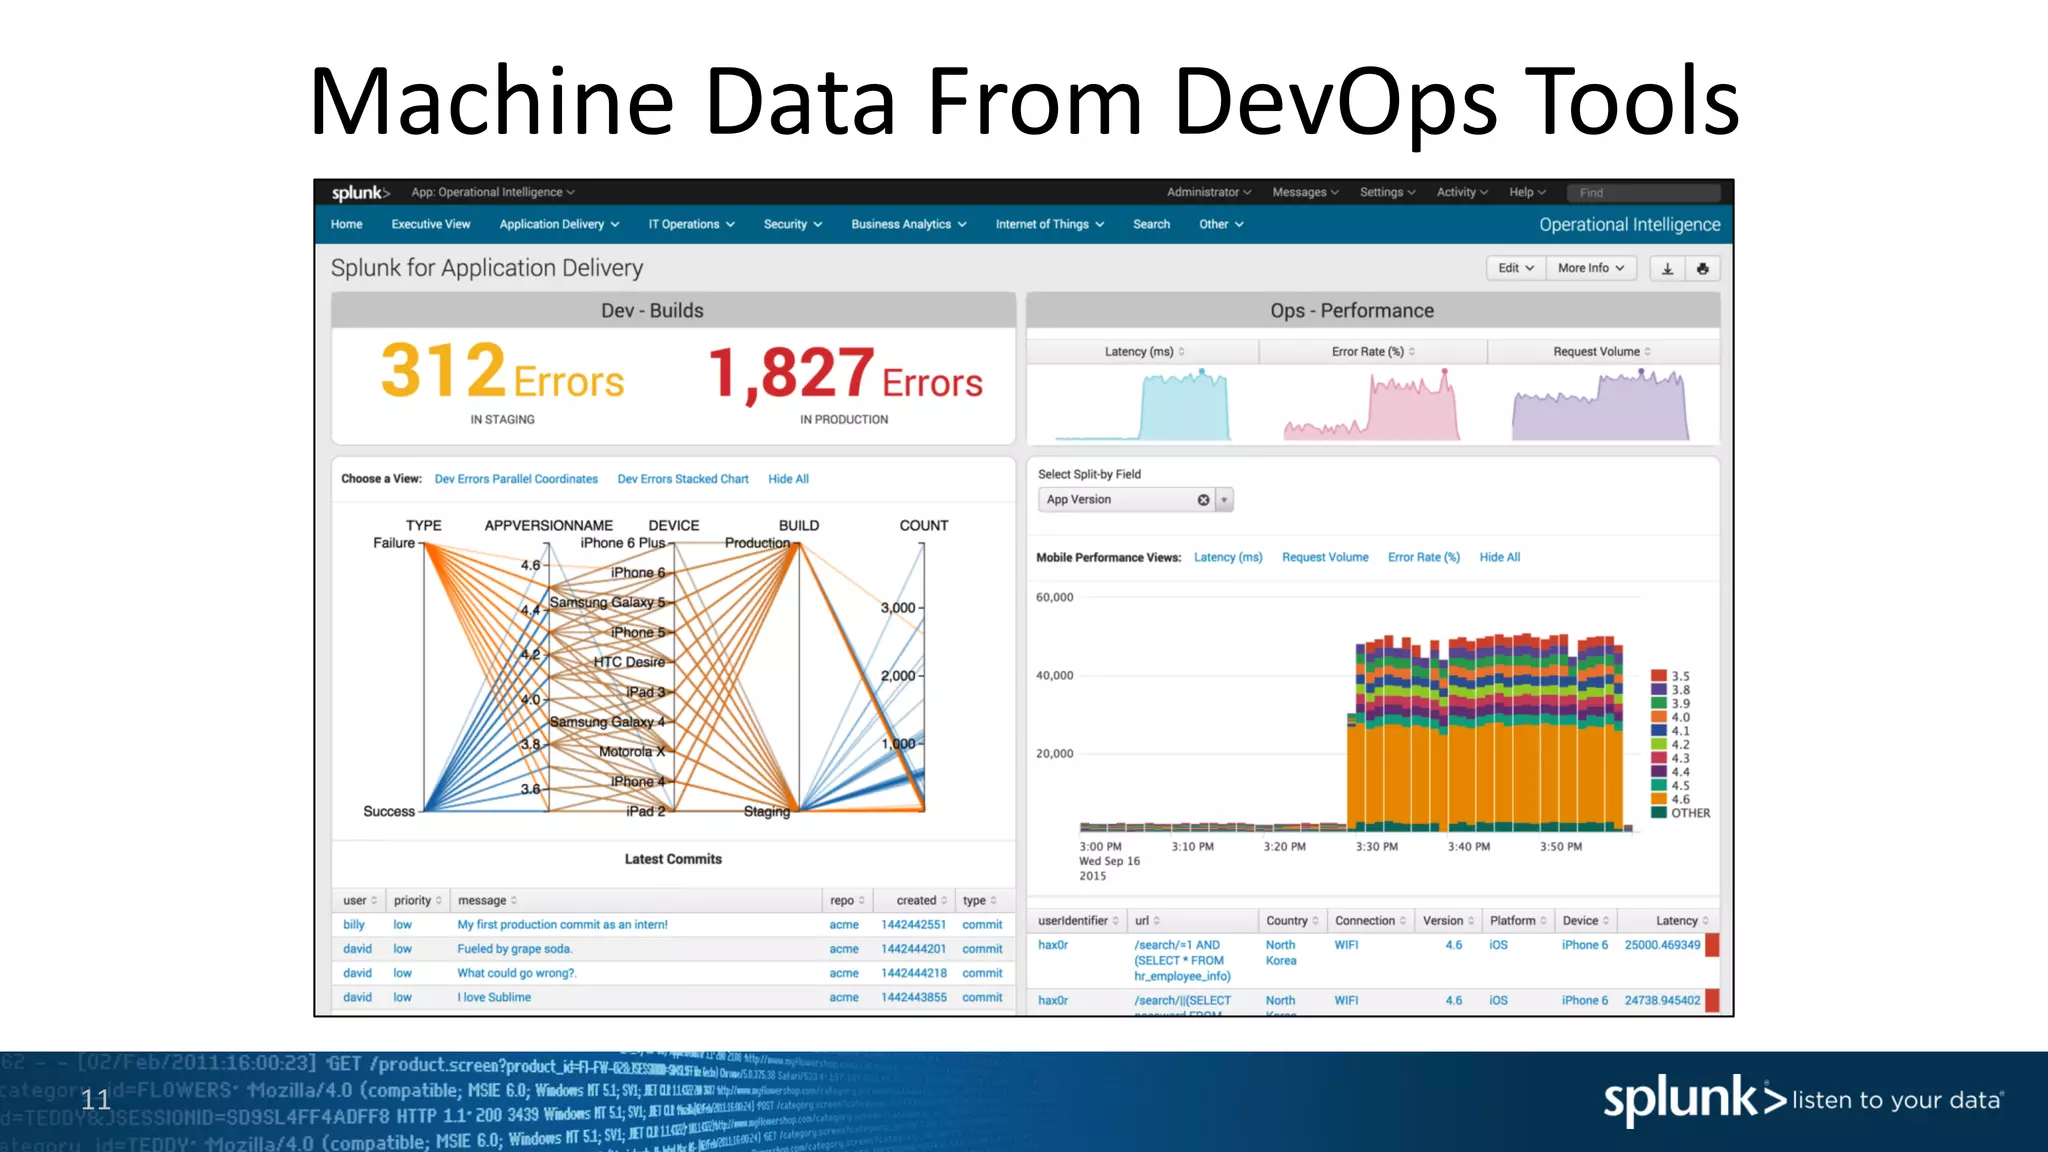Go to the Home nav item
The image size is (2048, 1152).
[x=346, y=224]
